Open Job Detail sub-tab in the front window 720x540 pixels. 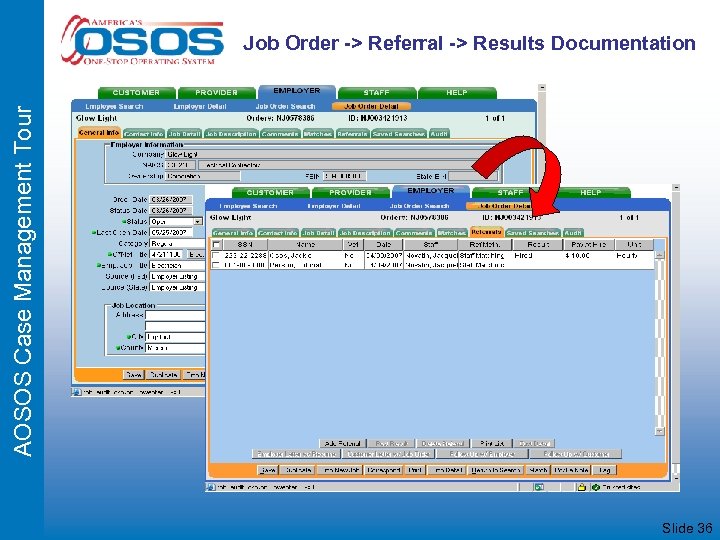(x=318, y=233)
